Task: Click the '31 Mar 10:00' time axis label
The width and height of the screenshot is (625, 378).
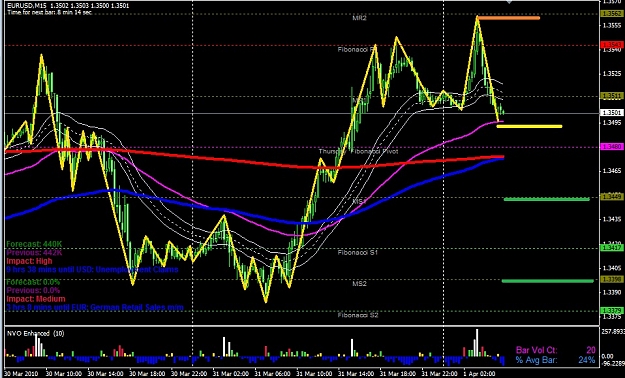Action: tap(313, 374)
